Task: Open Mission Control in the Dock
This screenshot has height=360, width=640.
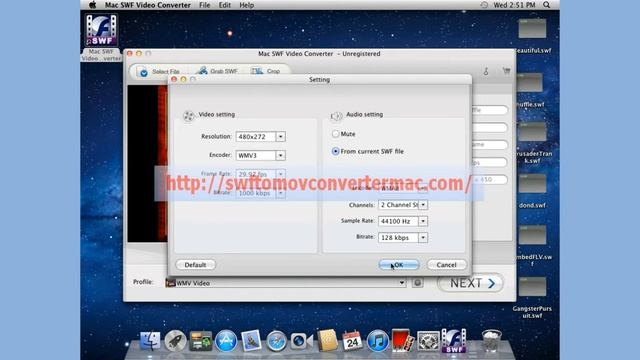Action: pyautogui.click(x=200, y=341)
